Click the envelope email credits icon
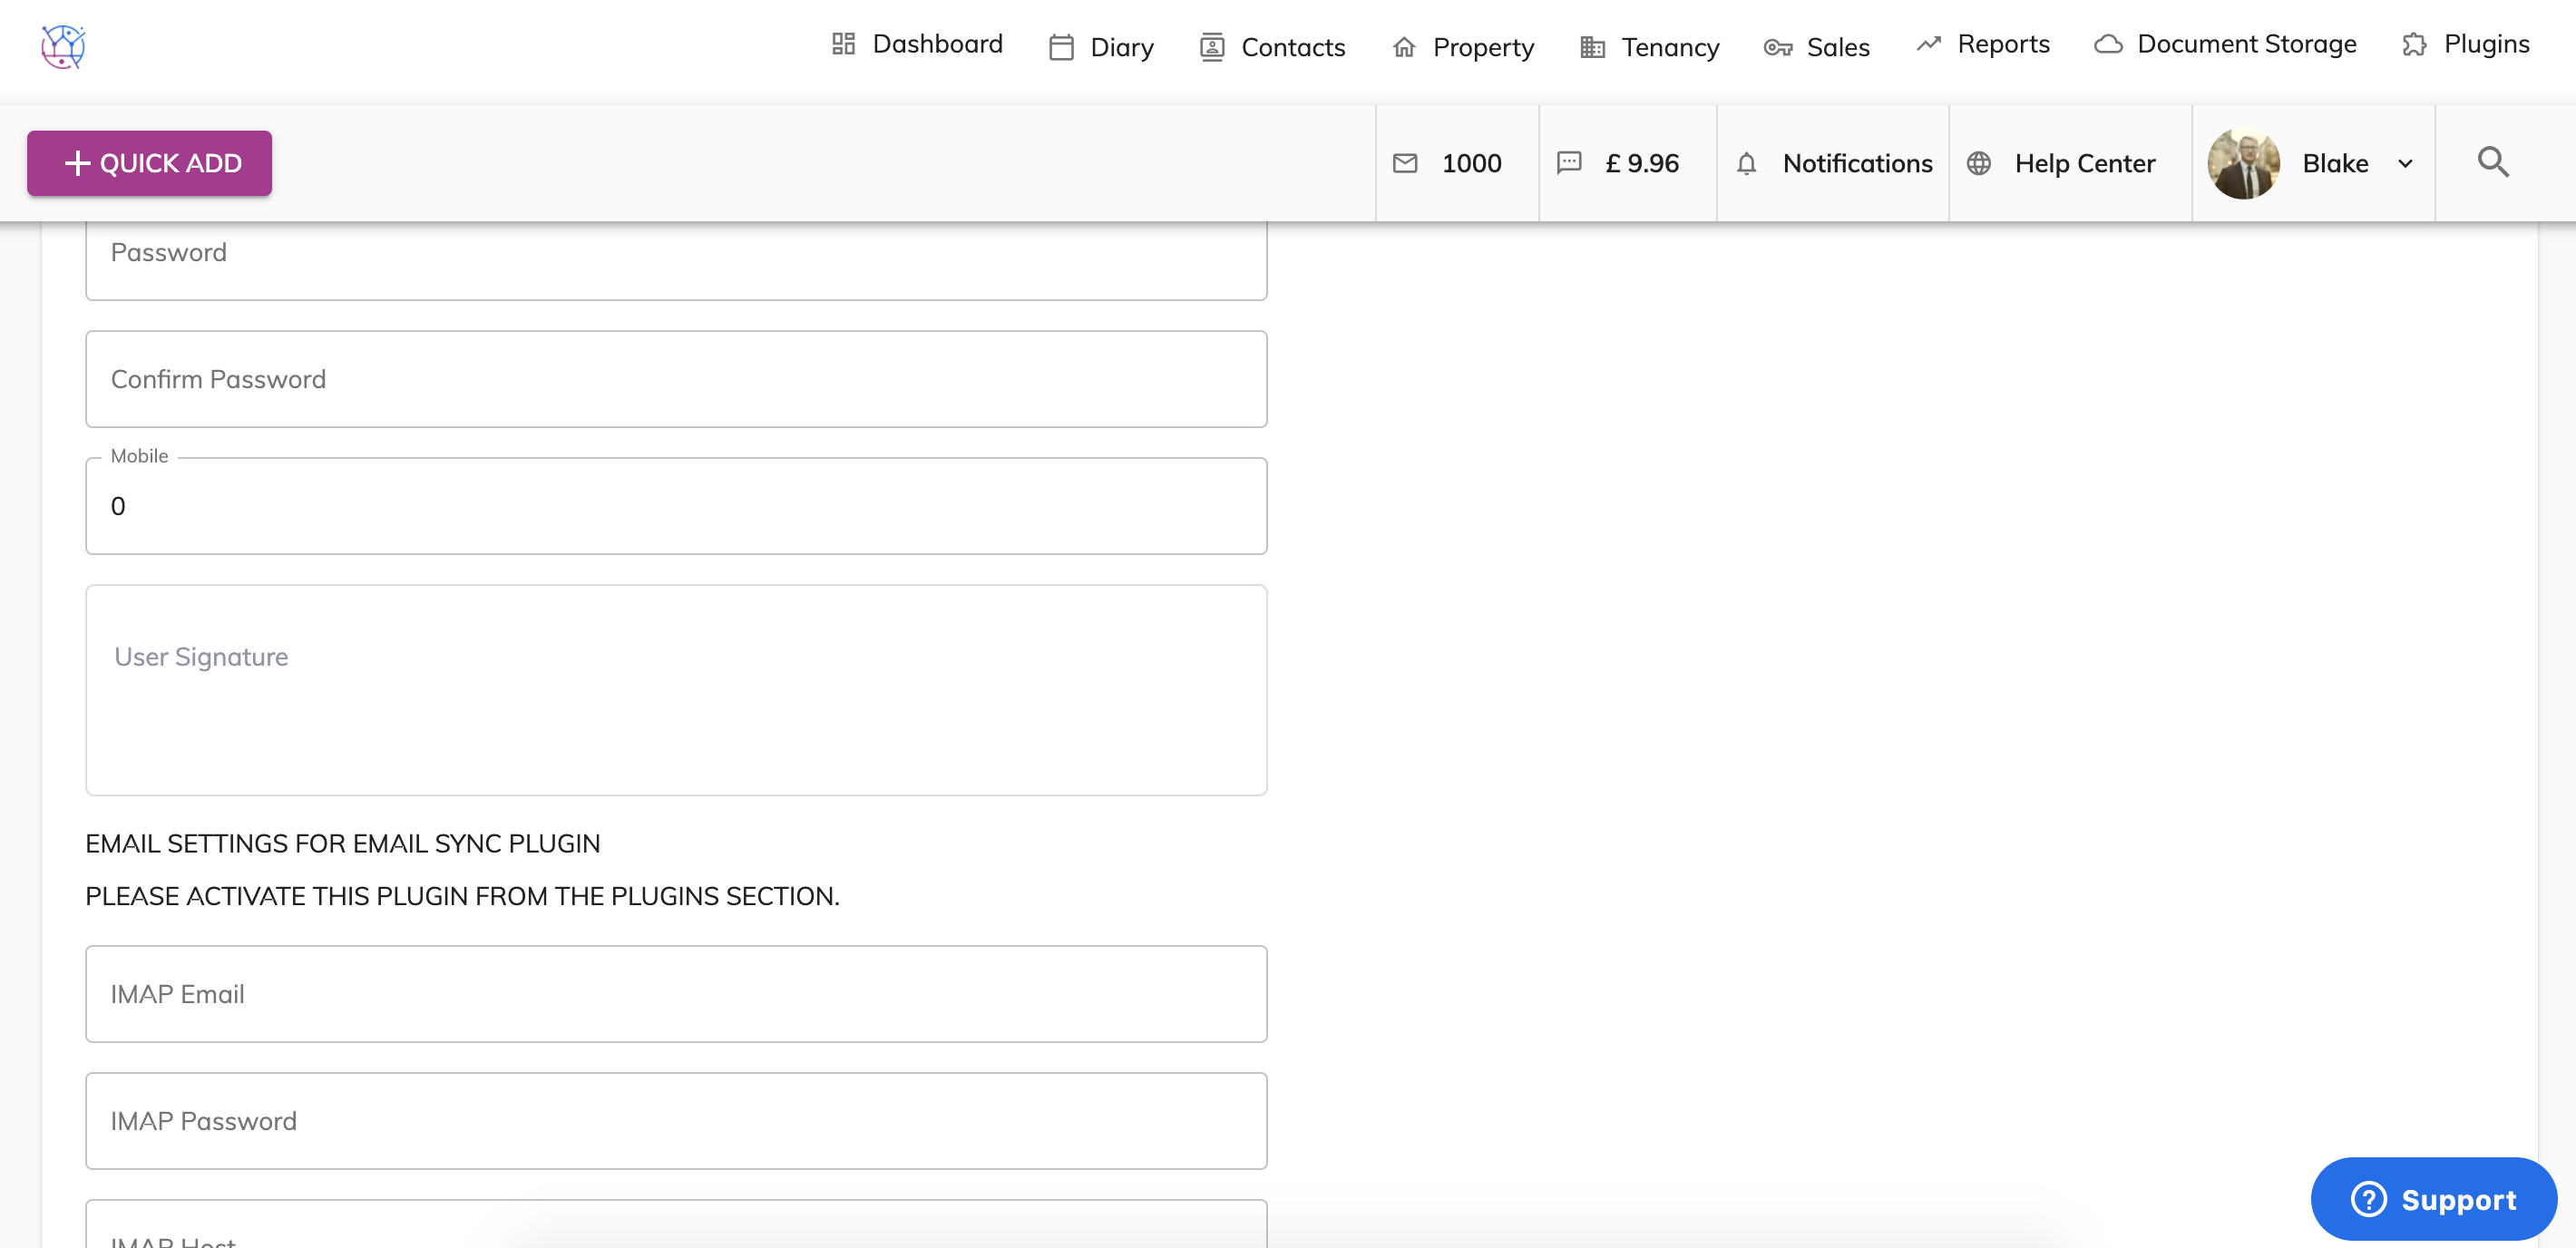 click(1405, 163)
